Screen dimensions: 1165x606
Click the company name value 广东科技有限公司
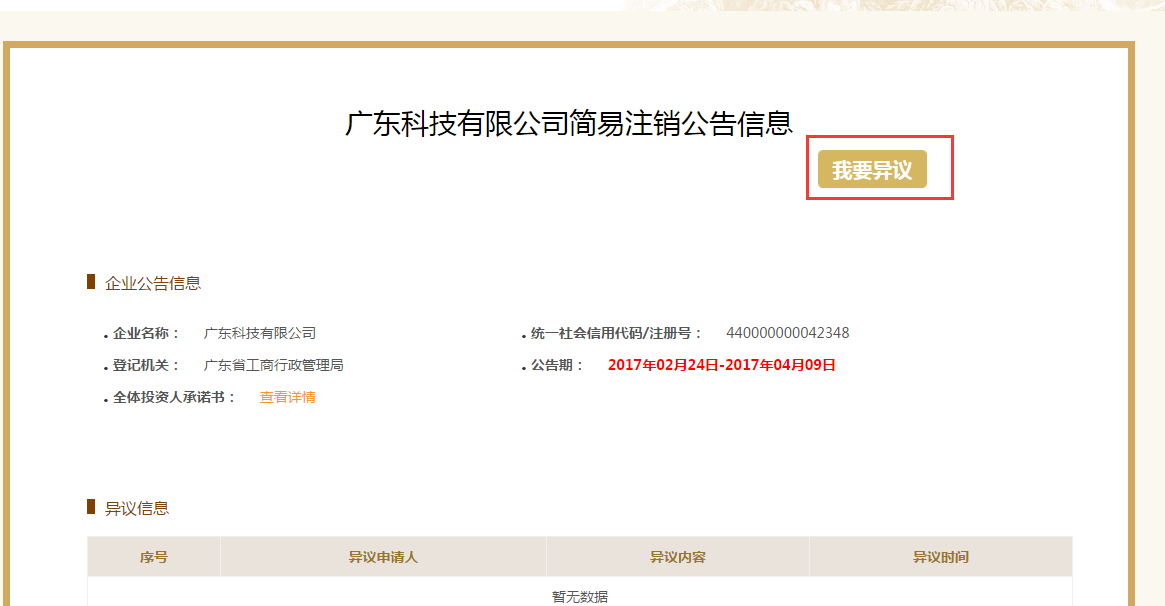point(260,333)
